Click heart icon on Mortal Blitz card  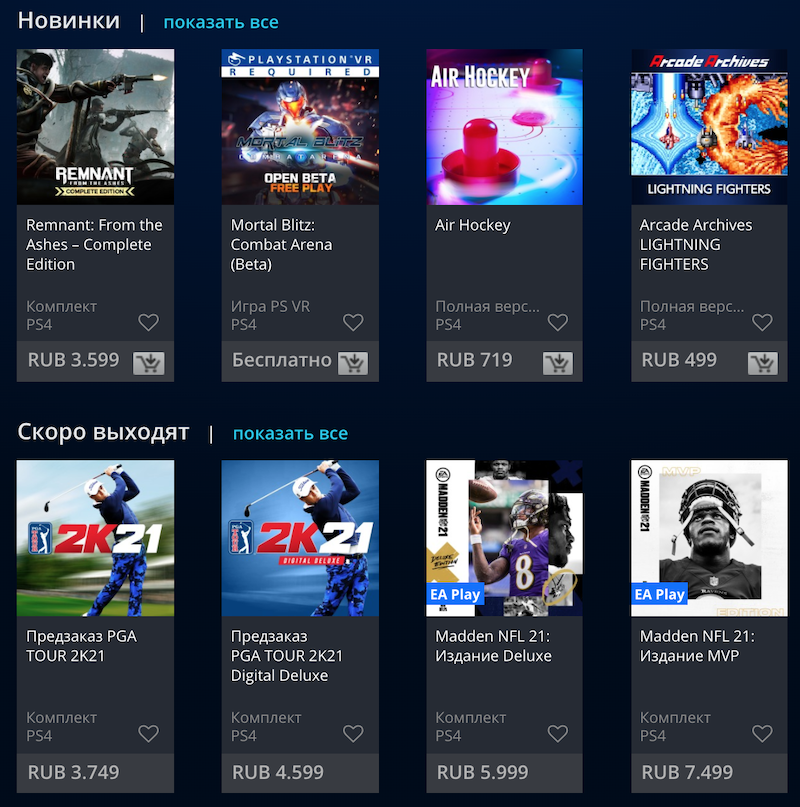[353, 322]
